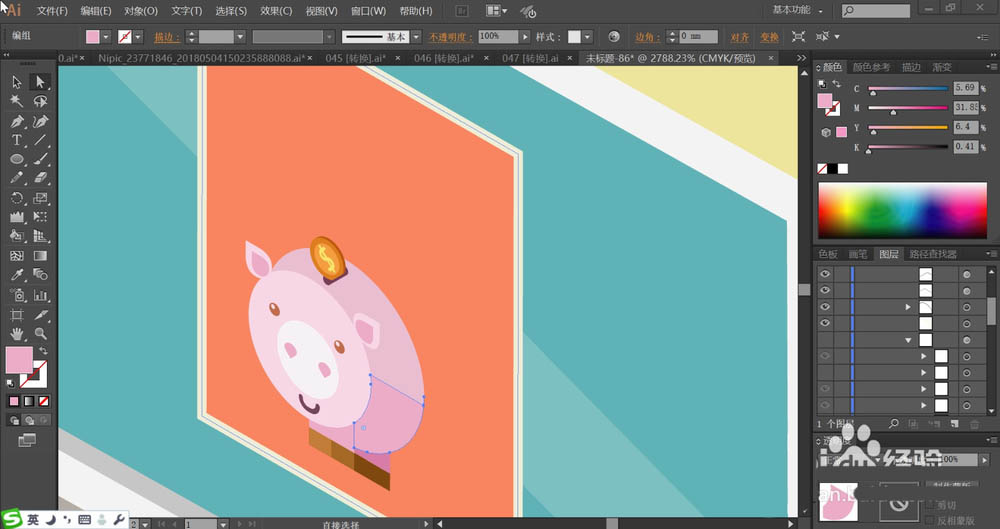Click the Swap Fill and Stroke arrows
The height and width of the screenshot is (529, 1000).
[43, 351]
